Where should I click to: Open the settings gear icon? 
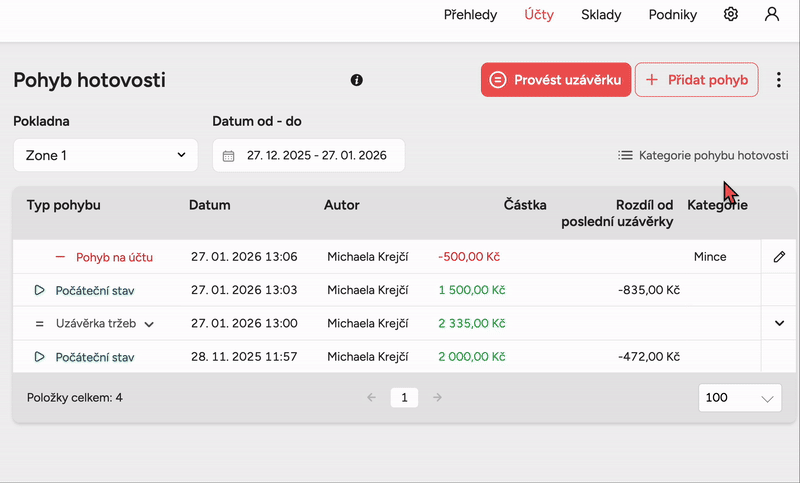click(731, 15)
